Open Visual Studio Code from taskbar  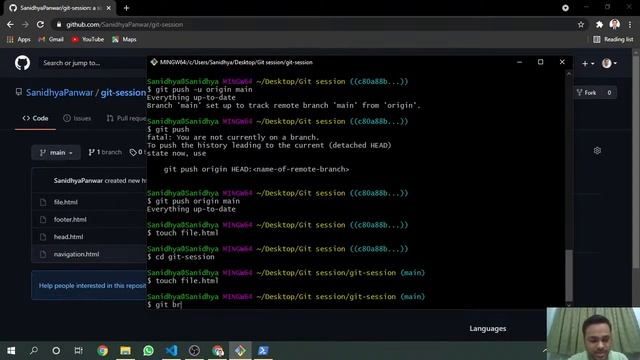[x=171, y=351]
